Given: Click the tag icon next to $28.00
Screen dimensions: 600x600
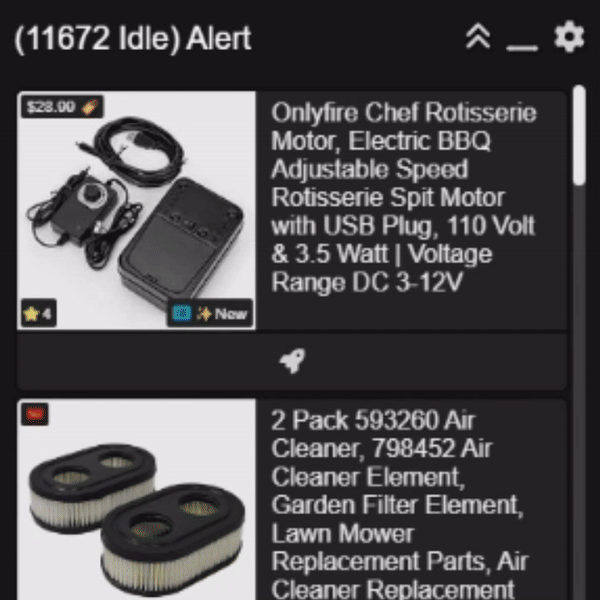Looking at the screenshot, I should [90, 107].
